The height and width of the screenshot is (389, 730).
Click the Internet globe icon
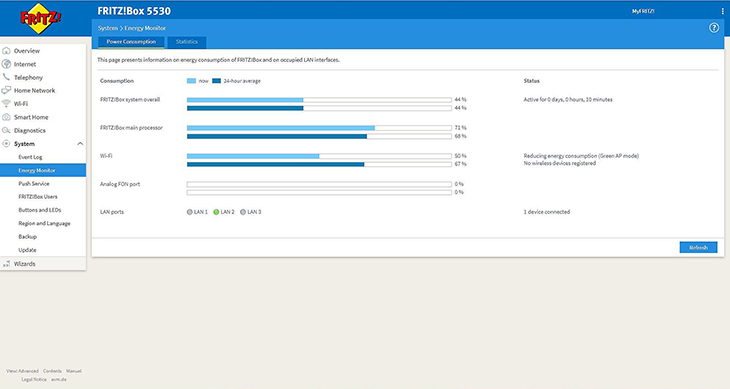tap(6, 64)
